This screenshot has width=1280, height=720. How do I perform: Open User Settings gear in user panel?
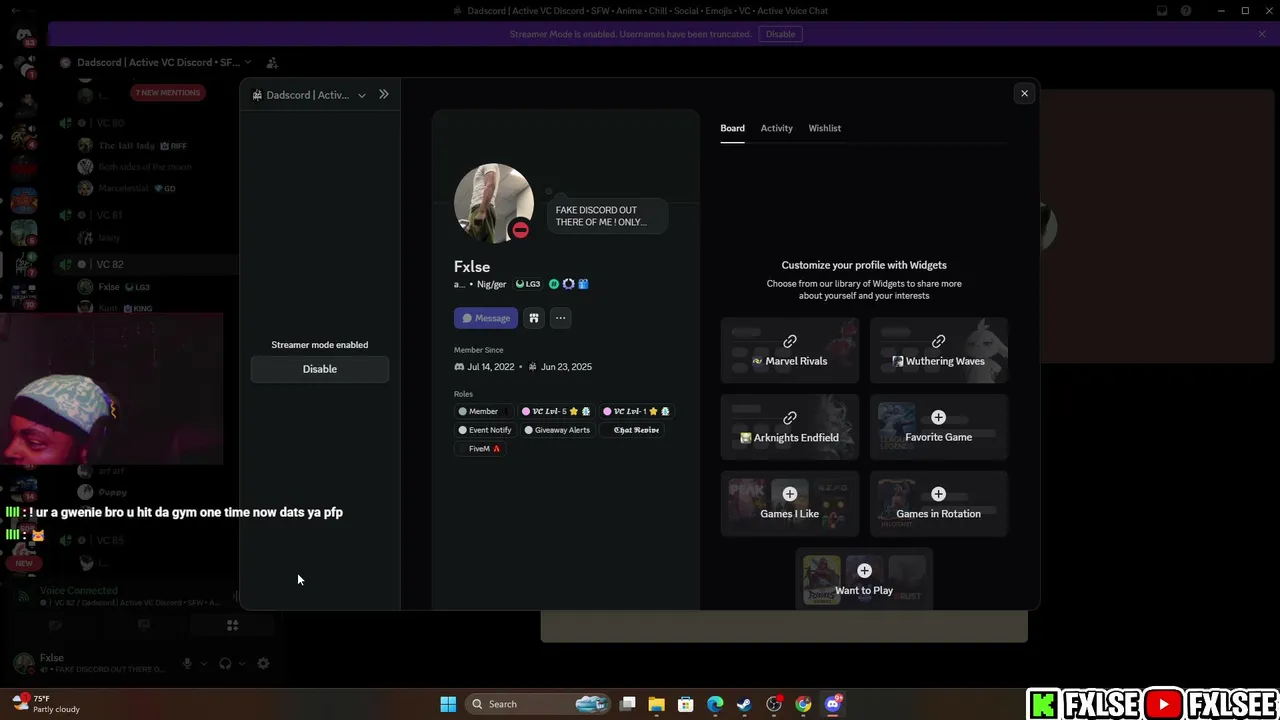(263, 663)
